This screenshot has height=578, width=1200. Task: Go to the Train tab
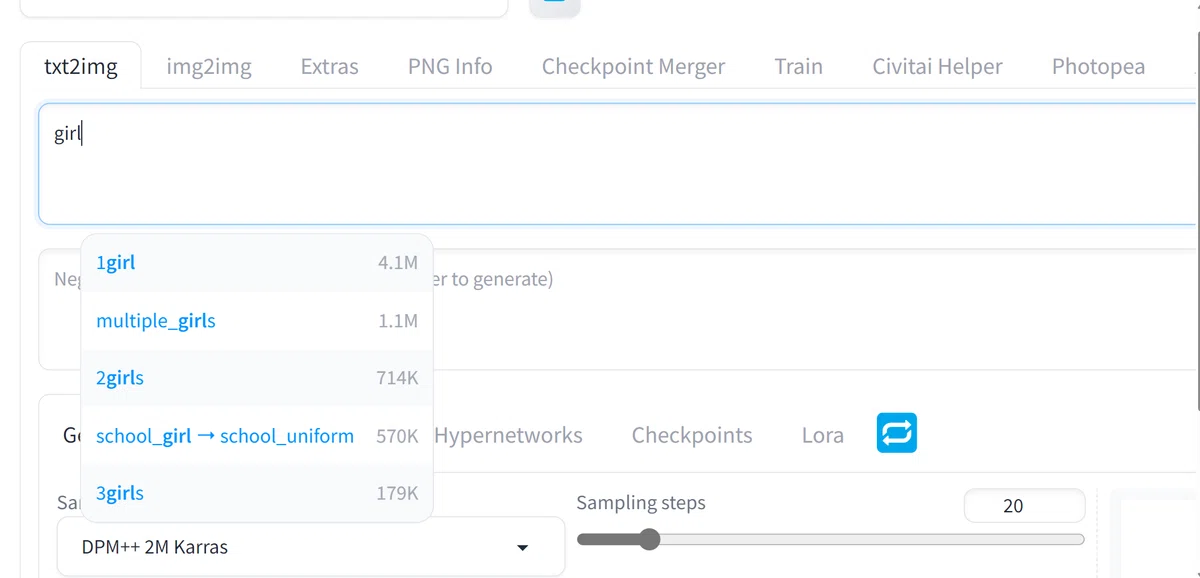click(x=798, y=67)
